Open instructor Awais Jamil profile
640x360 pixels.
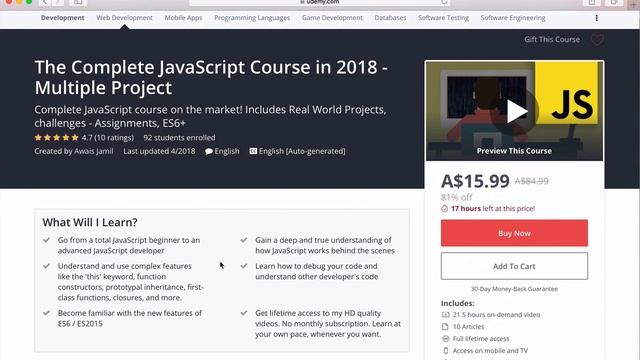tap(93, 151)
